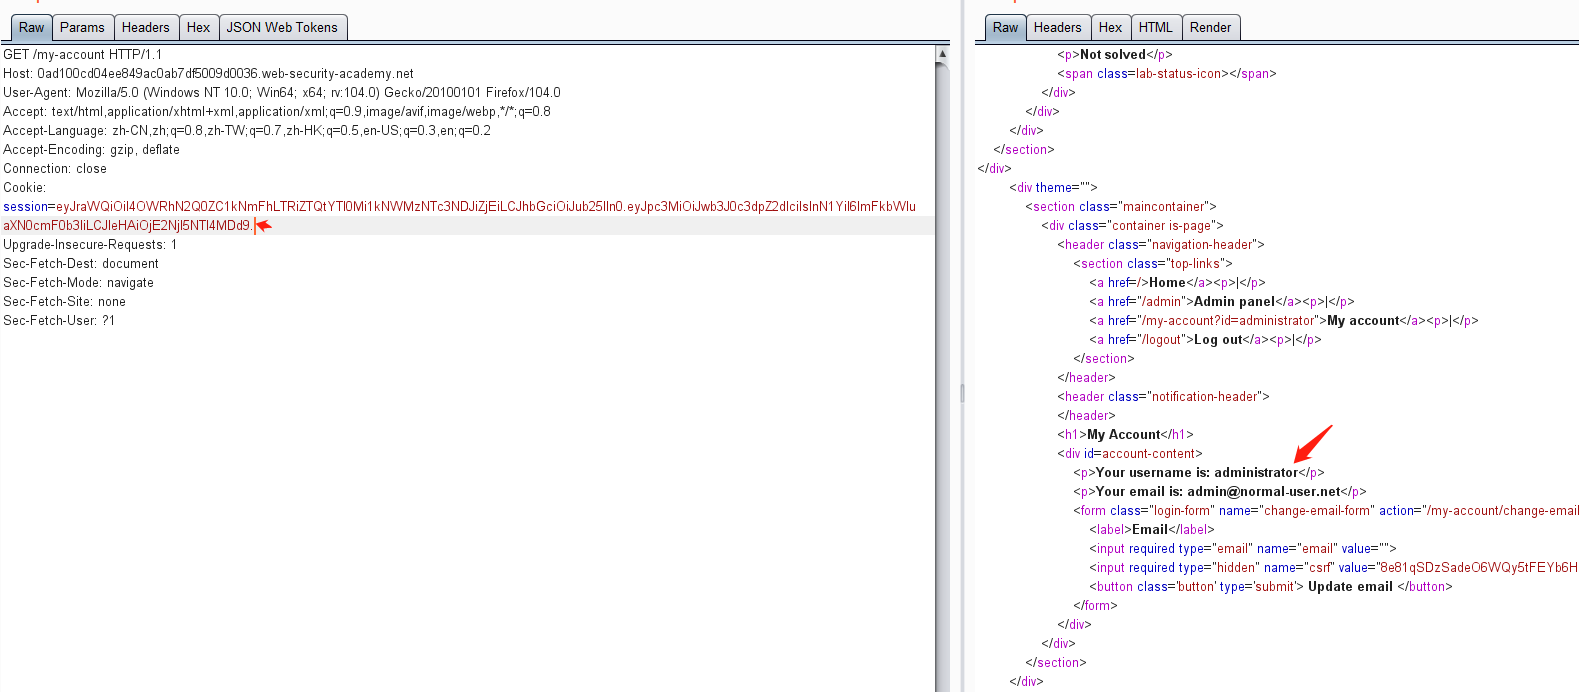
Task: Click the Accept-Language header line
Action: [247, 131]
